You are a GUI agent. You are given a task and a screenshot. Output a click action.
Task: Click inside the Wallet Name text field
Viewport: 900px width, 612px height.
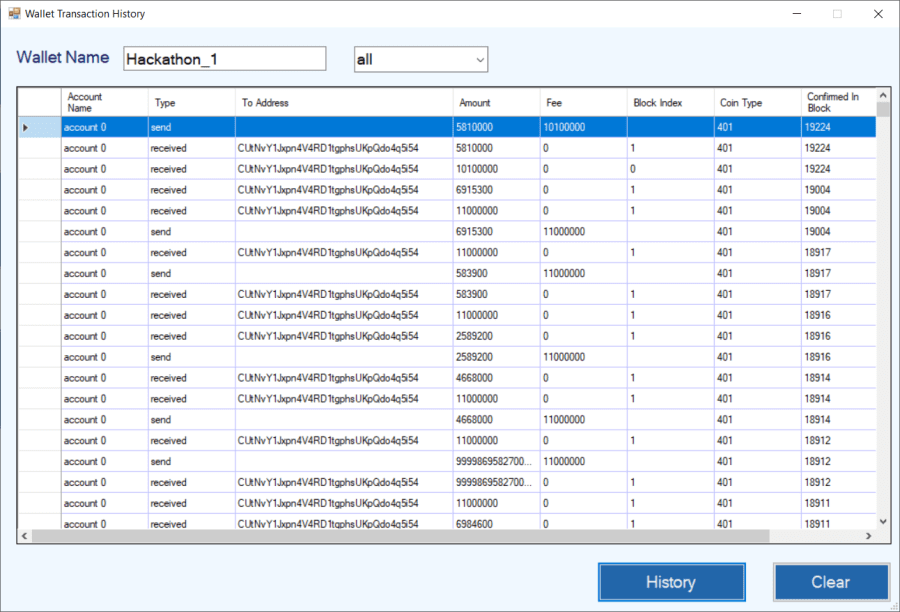pyautogui.click(x=224, y=58)
